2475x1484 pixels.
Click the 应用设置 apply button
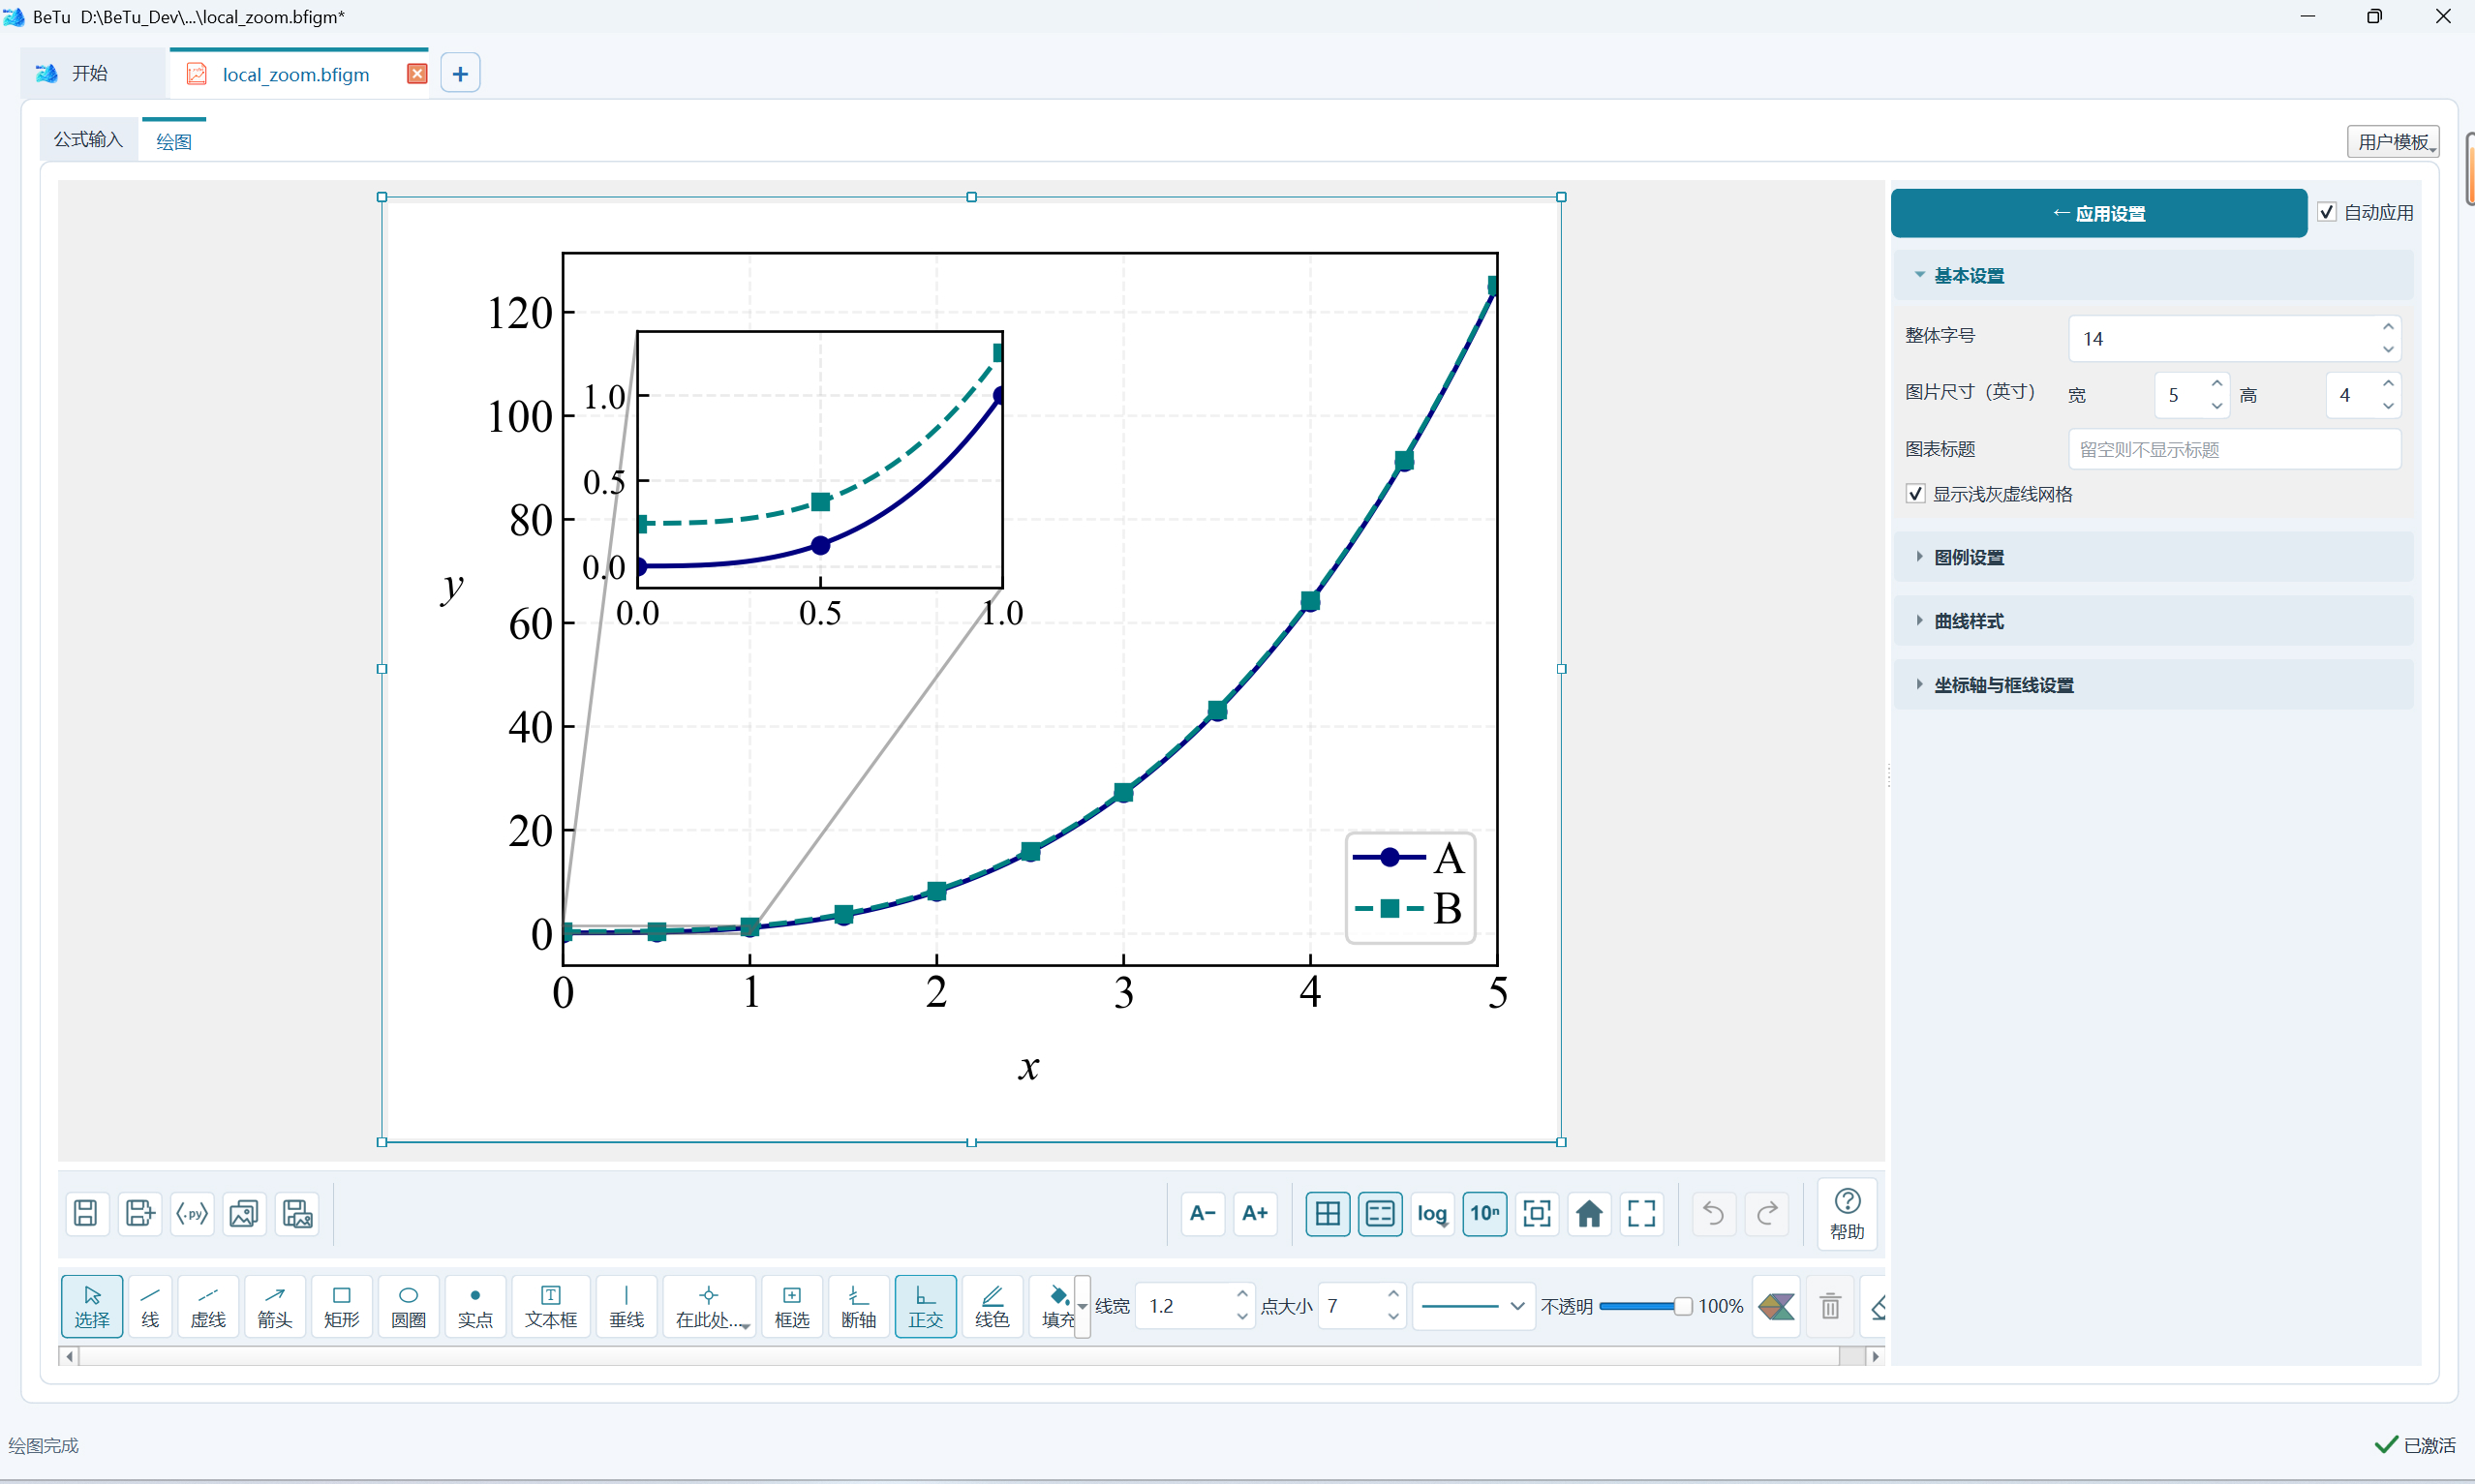[2098, 213]
